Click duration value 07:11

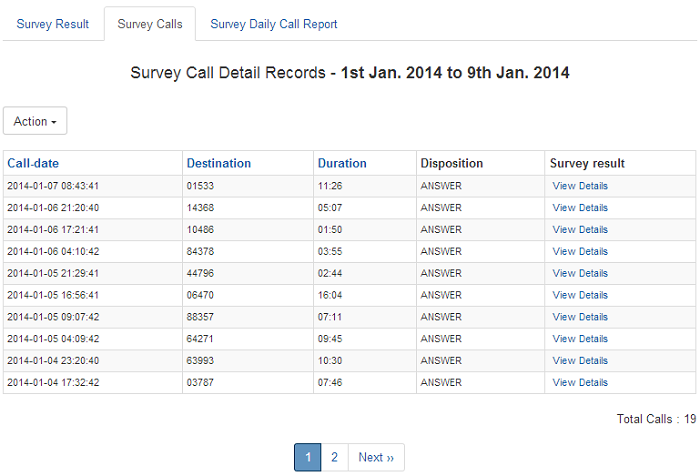[330, 317]
